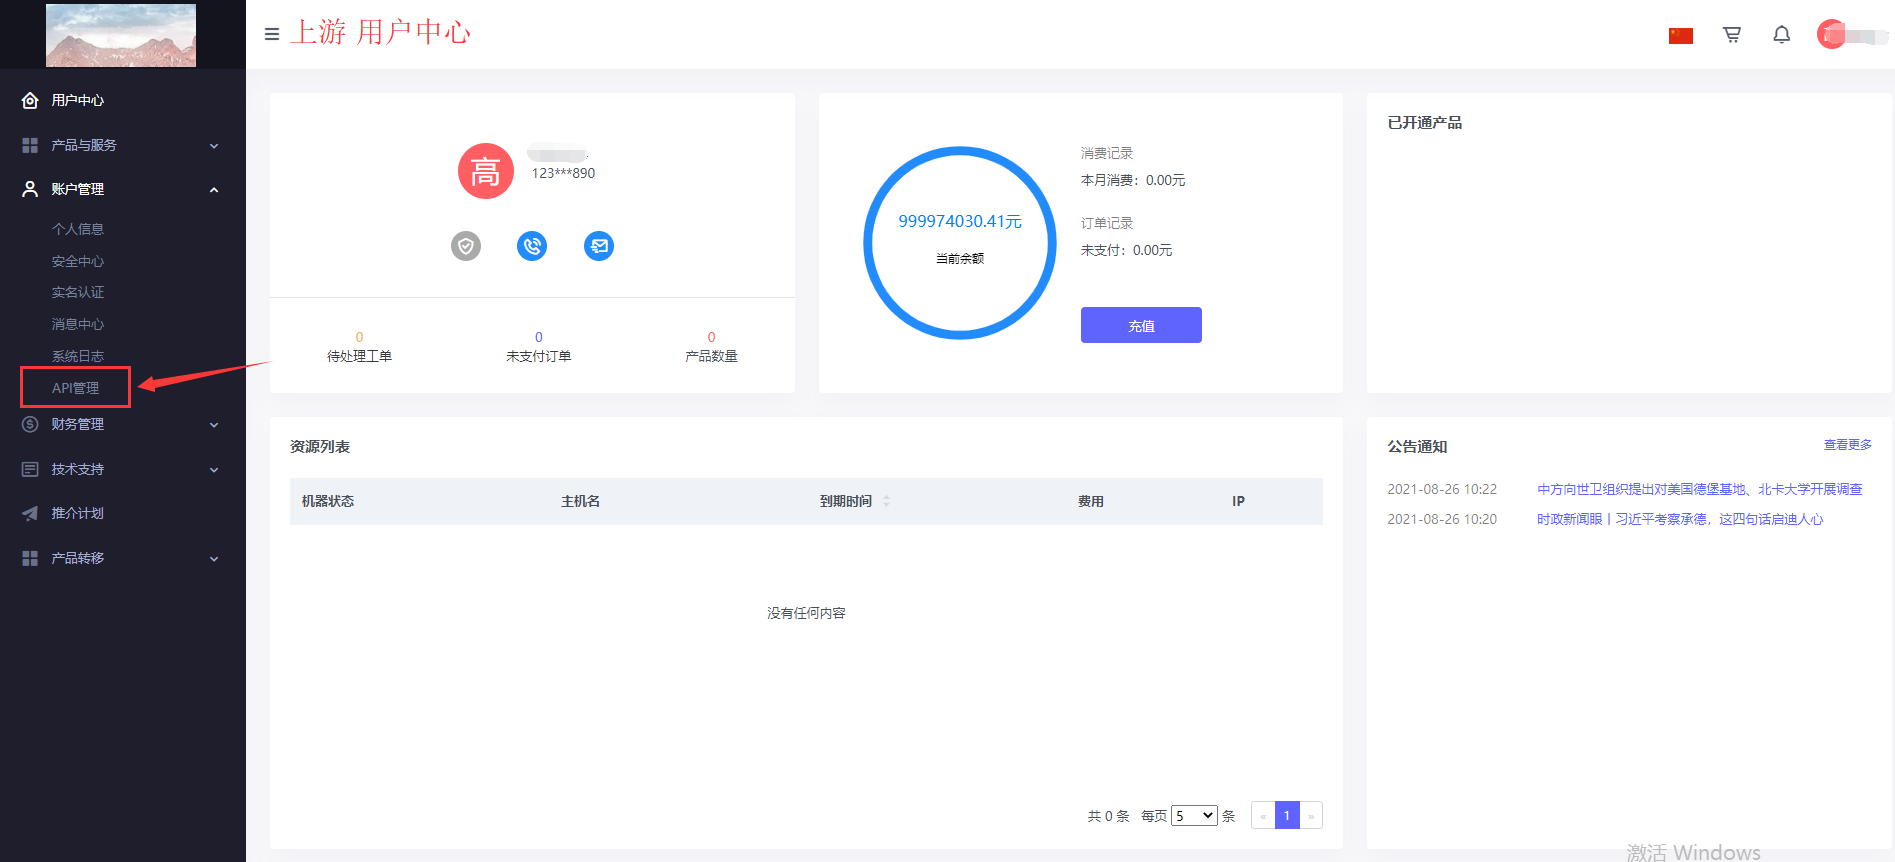This screenshot has width=1895, height=862.
Task: Click the gray shield verification icon
Action: pos(466,246)
